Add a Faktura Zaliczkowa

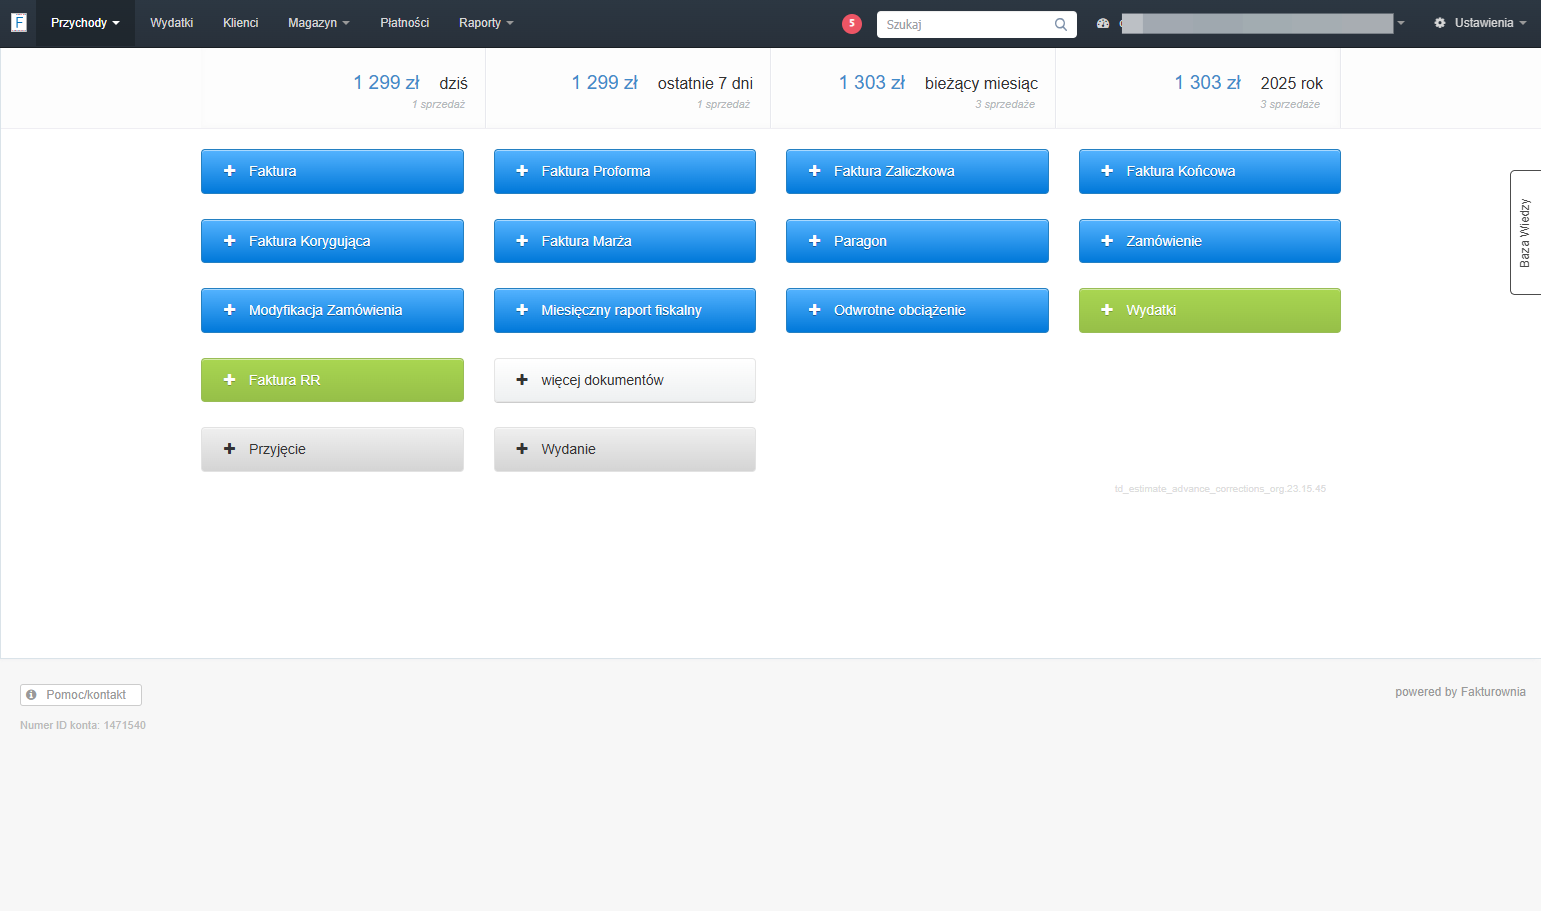click(917, 171)
